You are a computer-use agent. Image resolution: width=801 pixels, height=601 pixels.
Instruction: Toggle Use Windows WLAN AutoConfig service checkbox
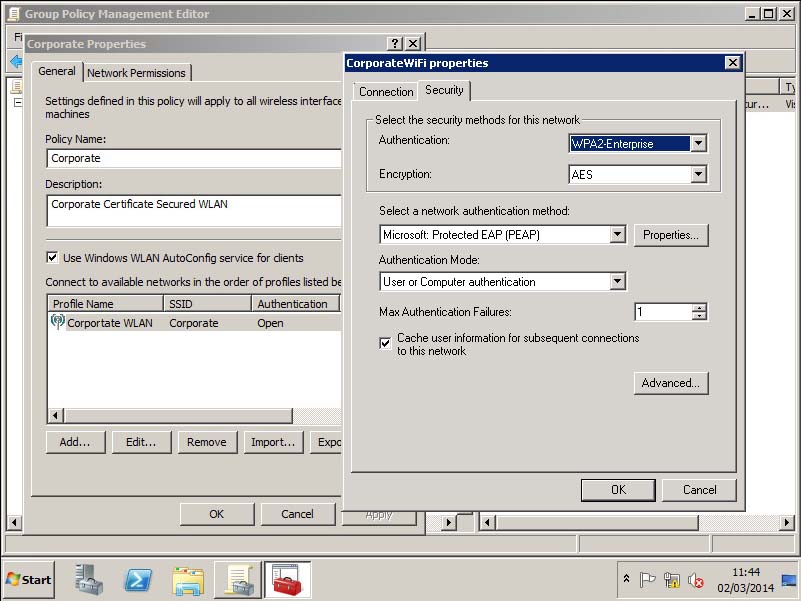pos(52,257)
